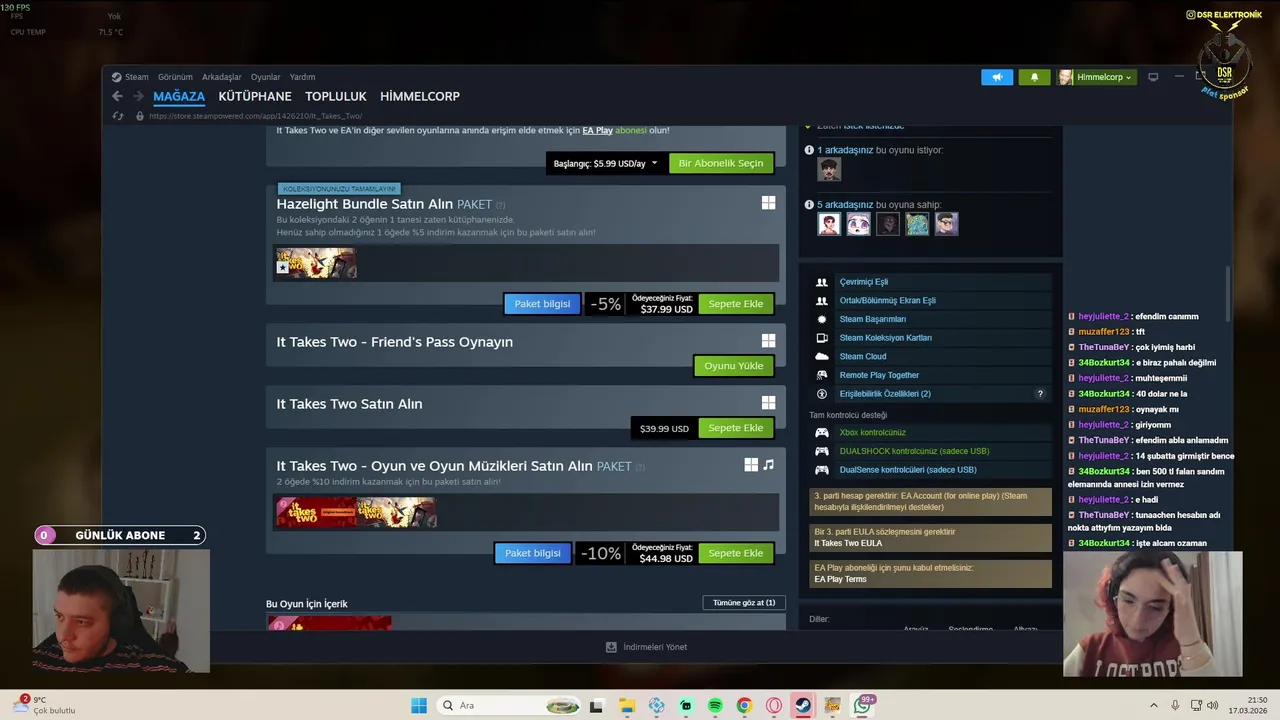1280x720 pixels.
Task: Click the accessibility icon beside Erişilebilirlik Özellikleri
Action: (x=822, y=394)
